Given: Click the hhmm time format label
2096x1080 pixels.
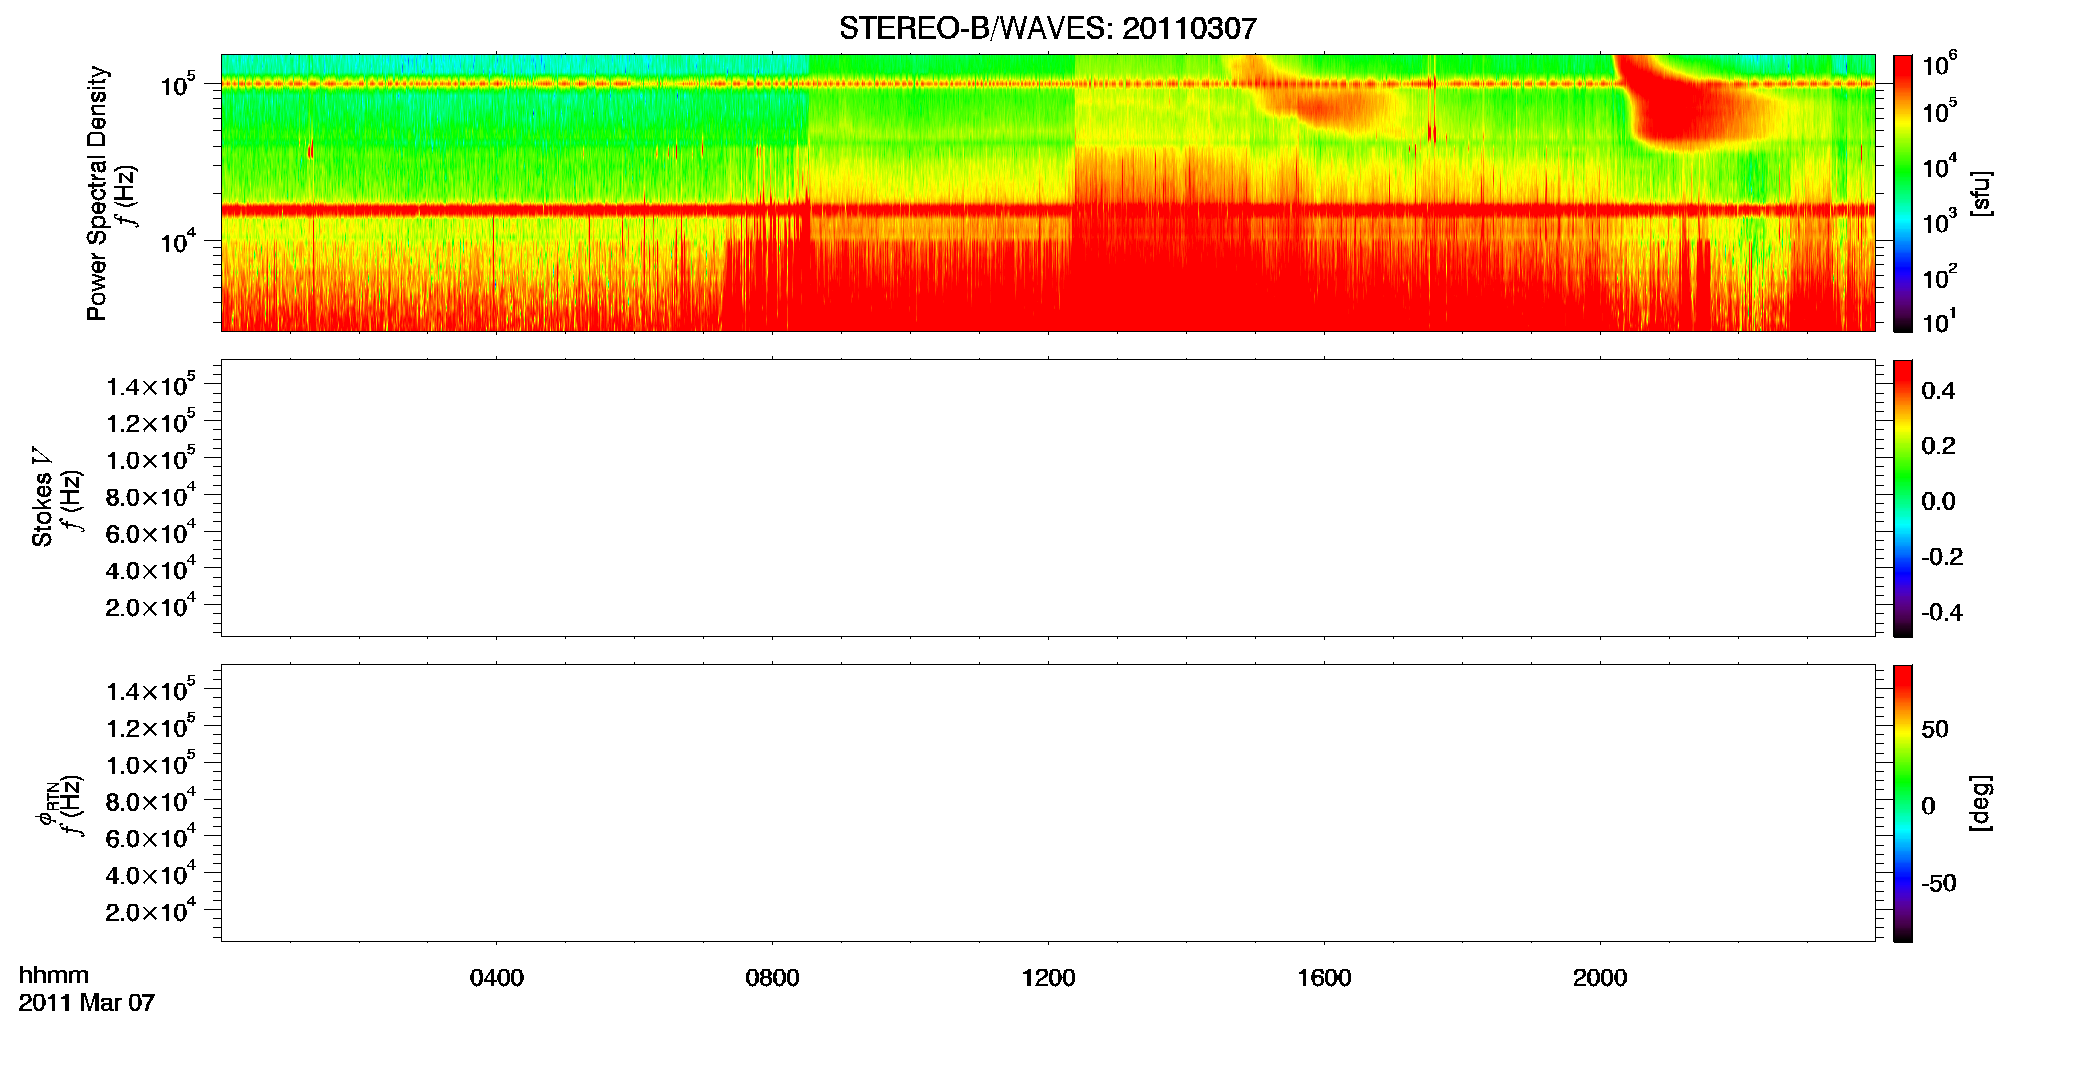Looking at the screenshot, I should (54, 976).
